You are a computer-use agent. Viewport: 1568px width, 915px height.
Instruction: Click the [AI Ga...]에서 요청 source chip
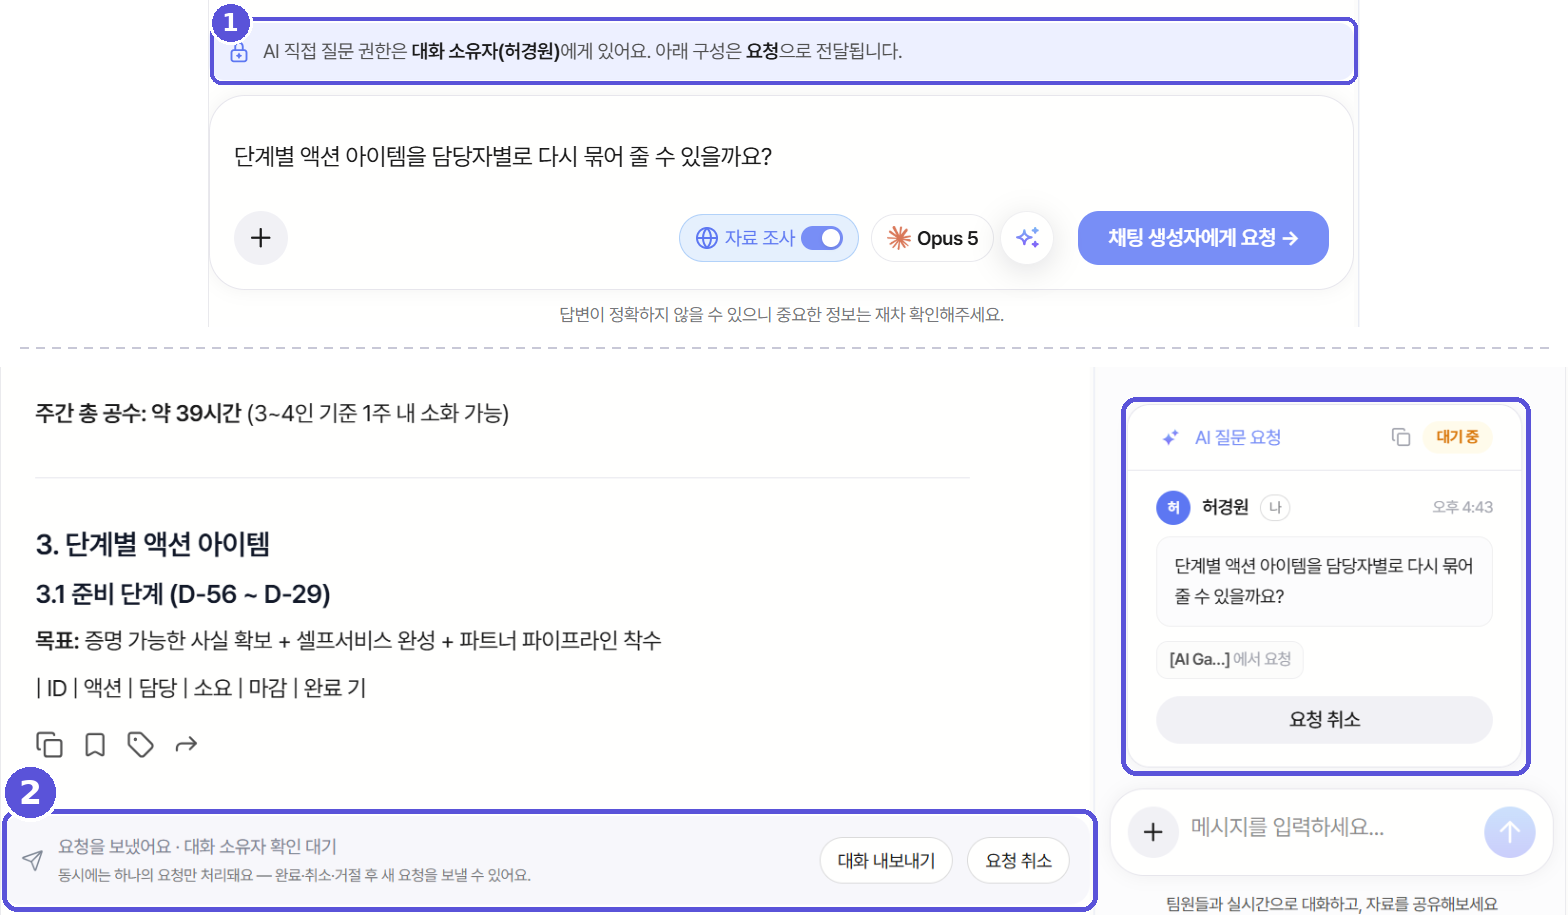pos(1230,660)
